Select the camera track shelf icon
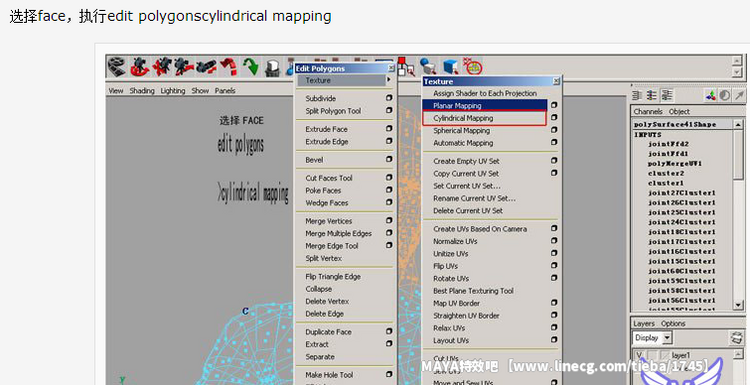The image size is (750, 385). 162,66
